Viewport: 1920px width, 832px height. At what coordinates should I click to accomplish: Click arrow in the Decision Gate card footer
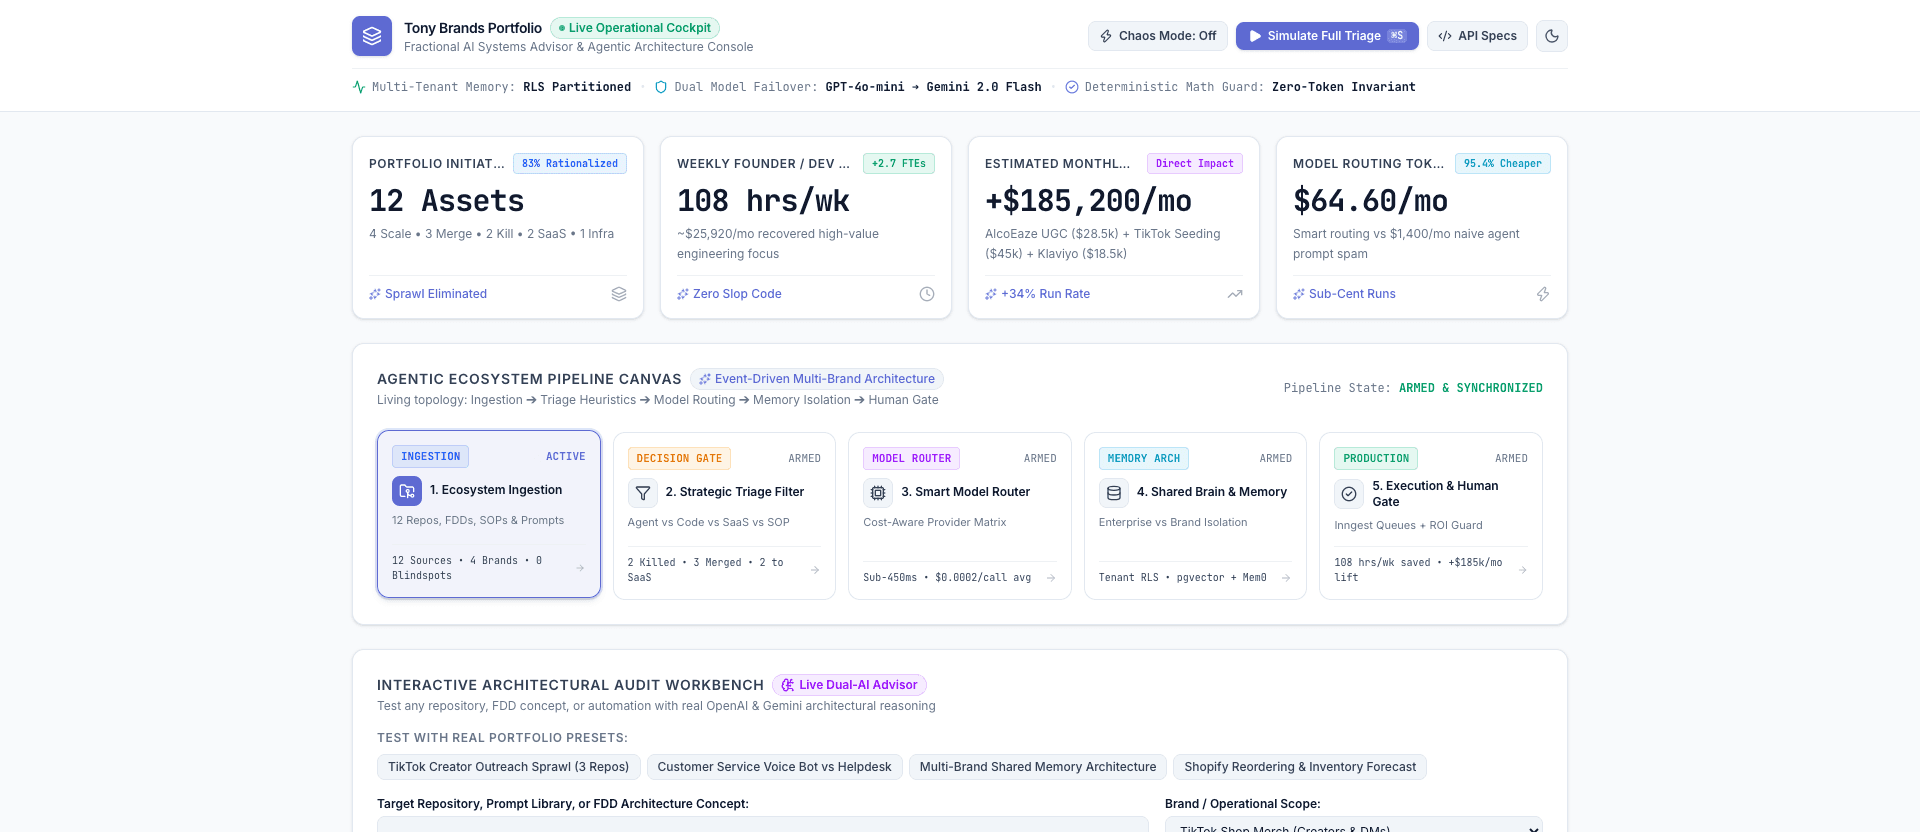click(815, 570)
